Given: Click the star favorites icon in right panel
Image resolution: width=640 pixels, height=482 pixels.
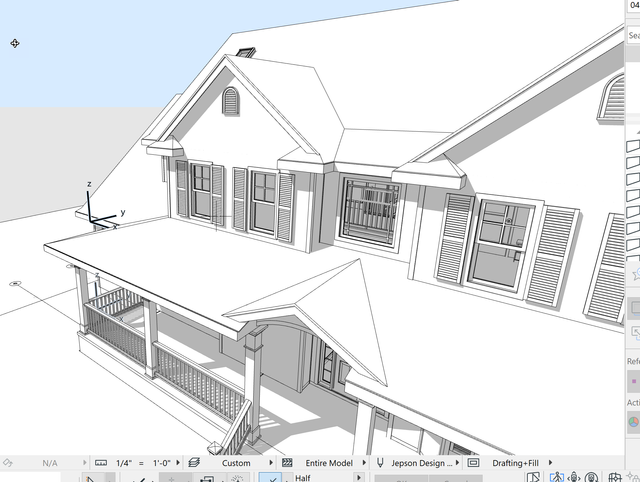Looking at the screenshot, I should [x=636, y=274].
